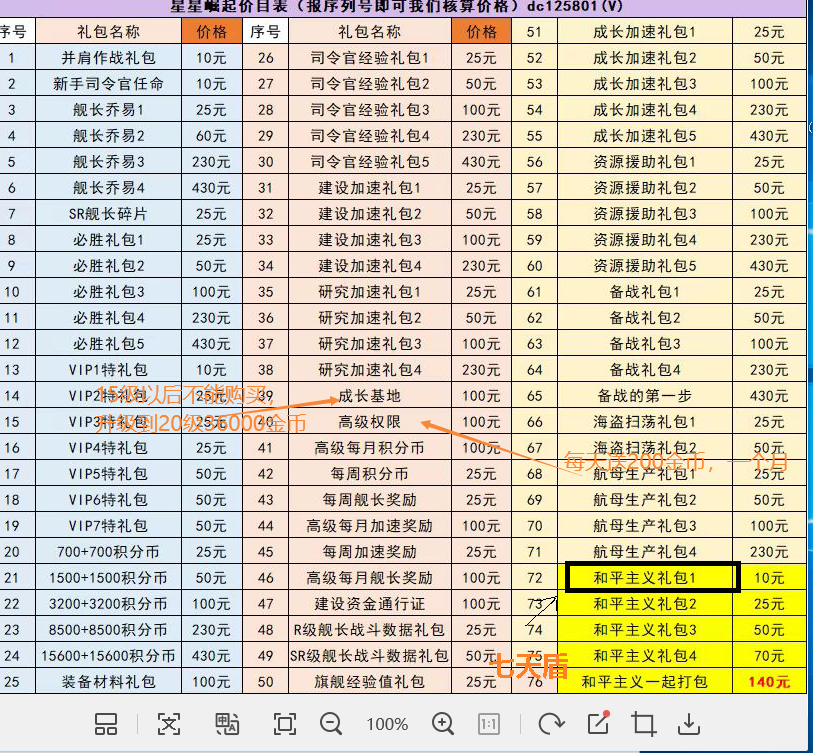The width and height of the screenshot is (813, 753).
Task: Click the 必胜礼包3 cell
Action: point(108,291)
